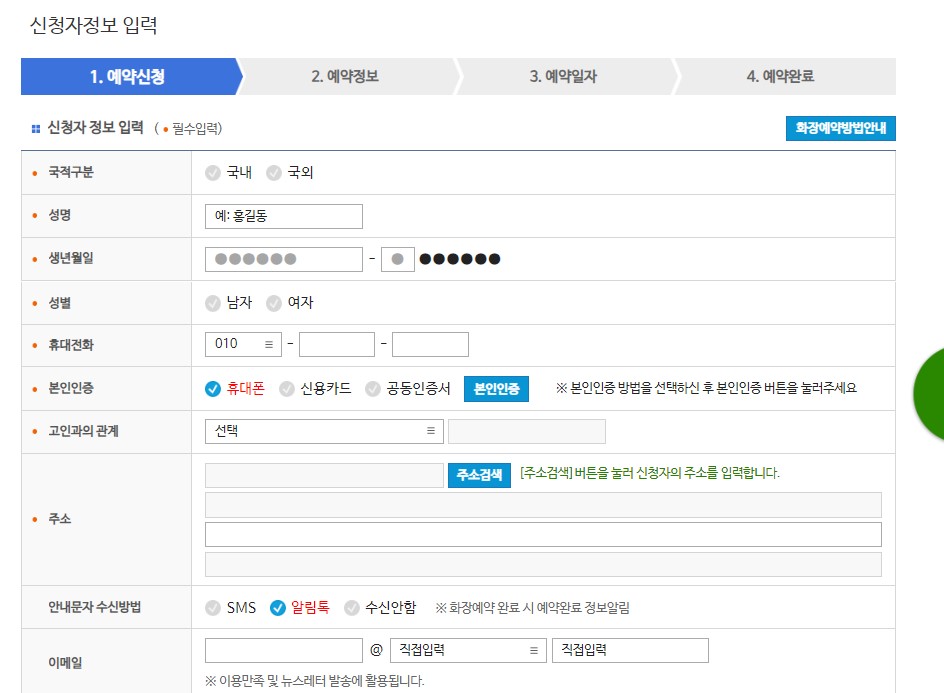
Task: Choose 수신안함 notification option
Action: tap(352, 608)
